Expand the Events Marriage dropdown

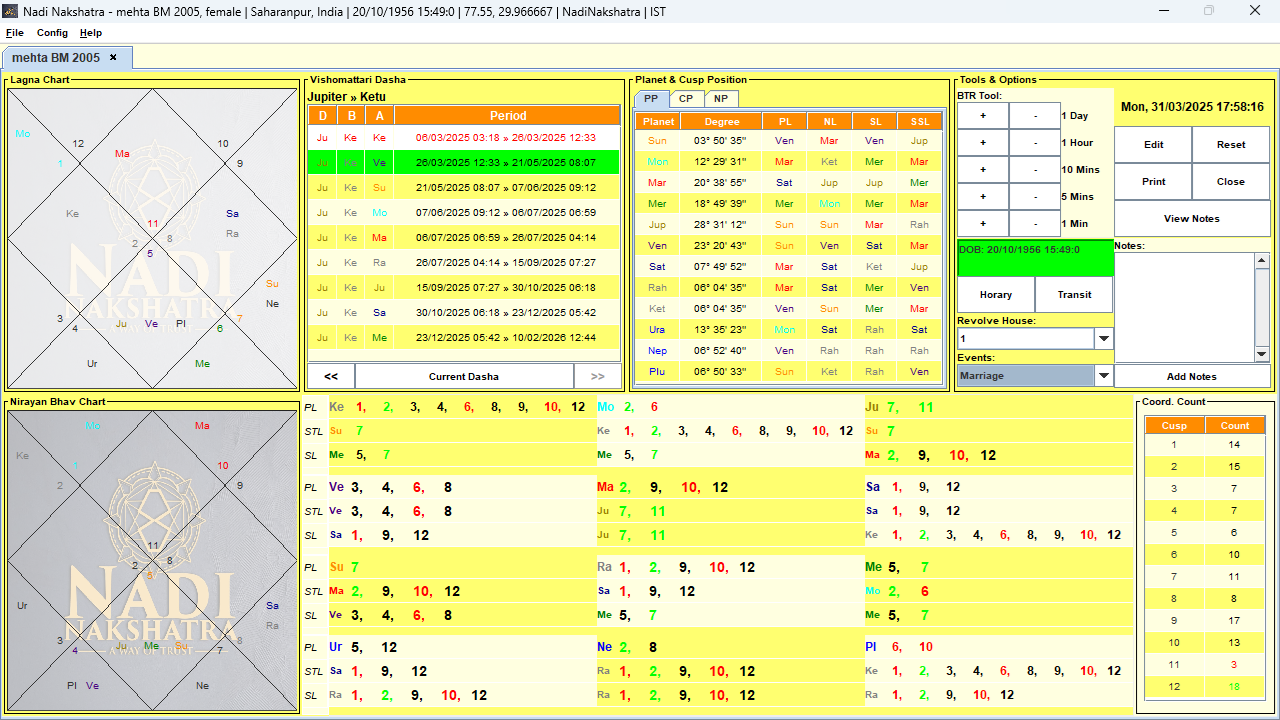(x=1104, y=376)
